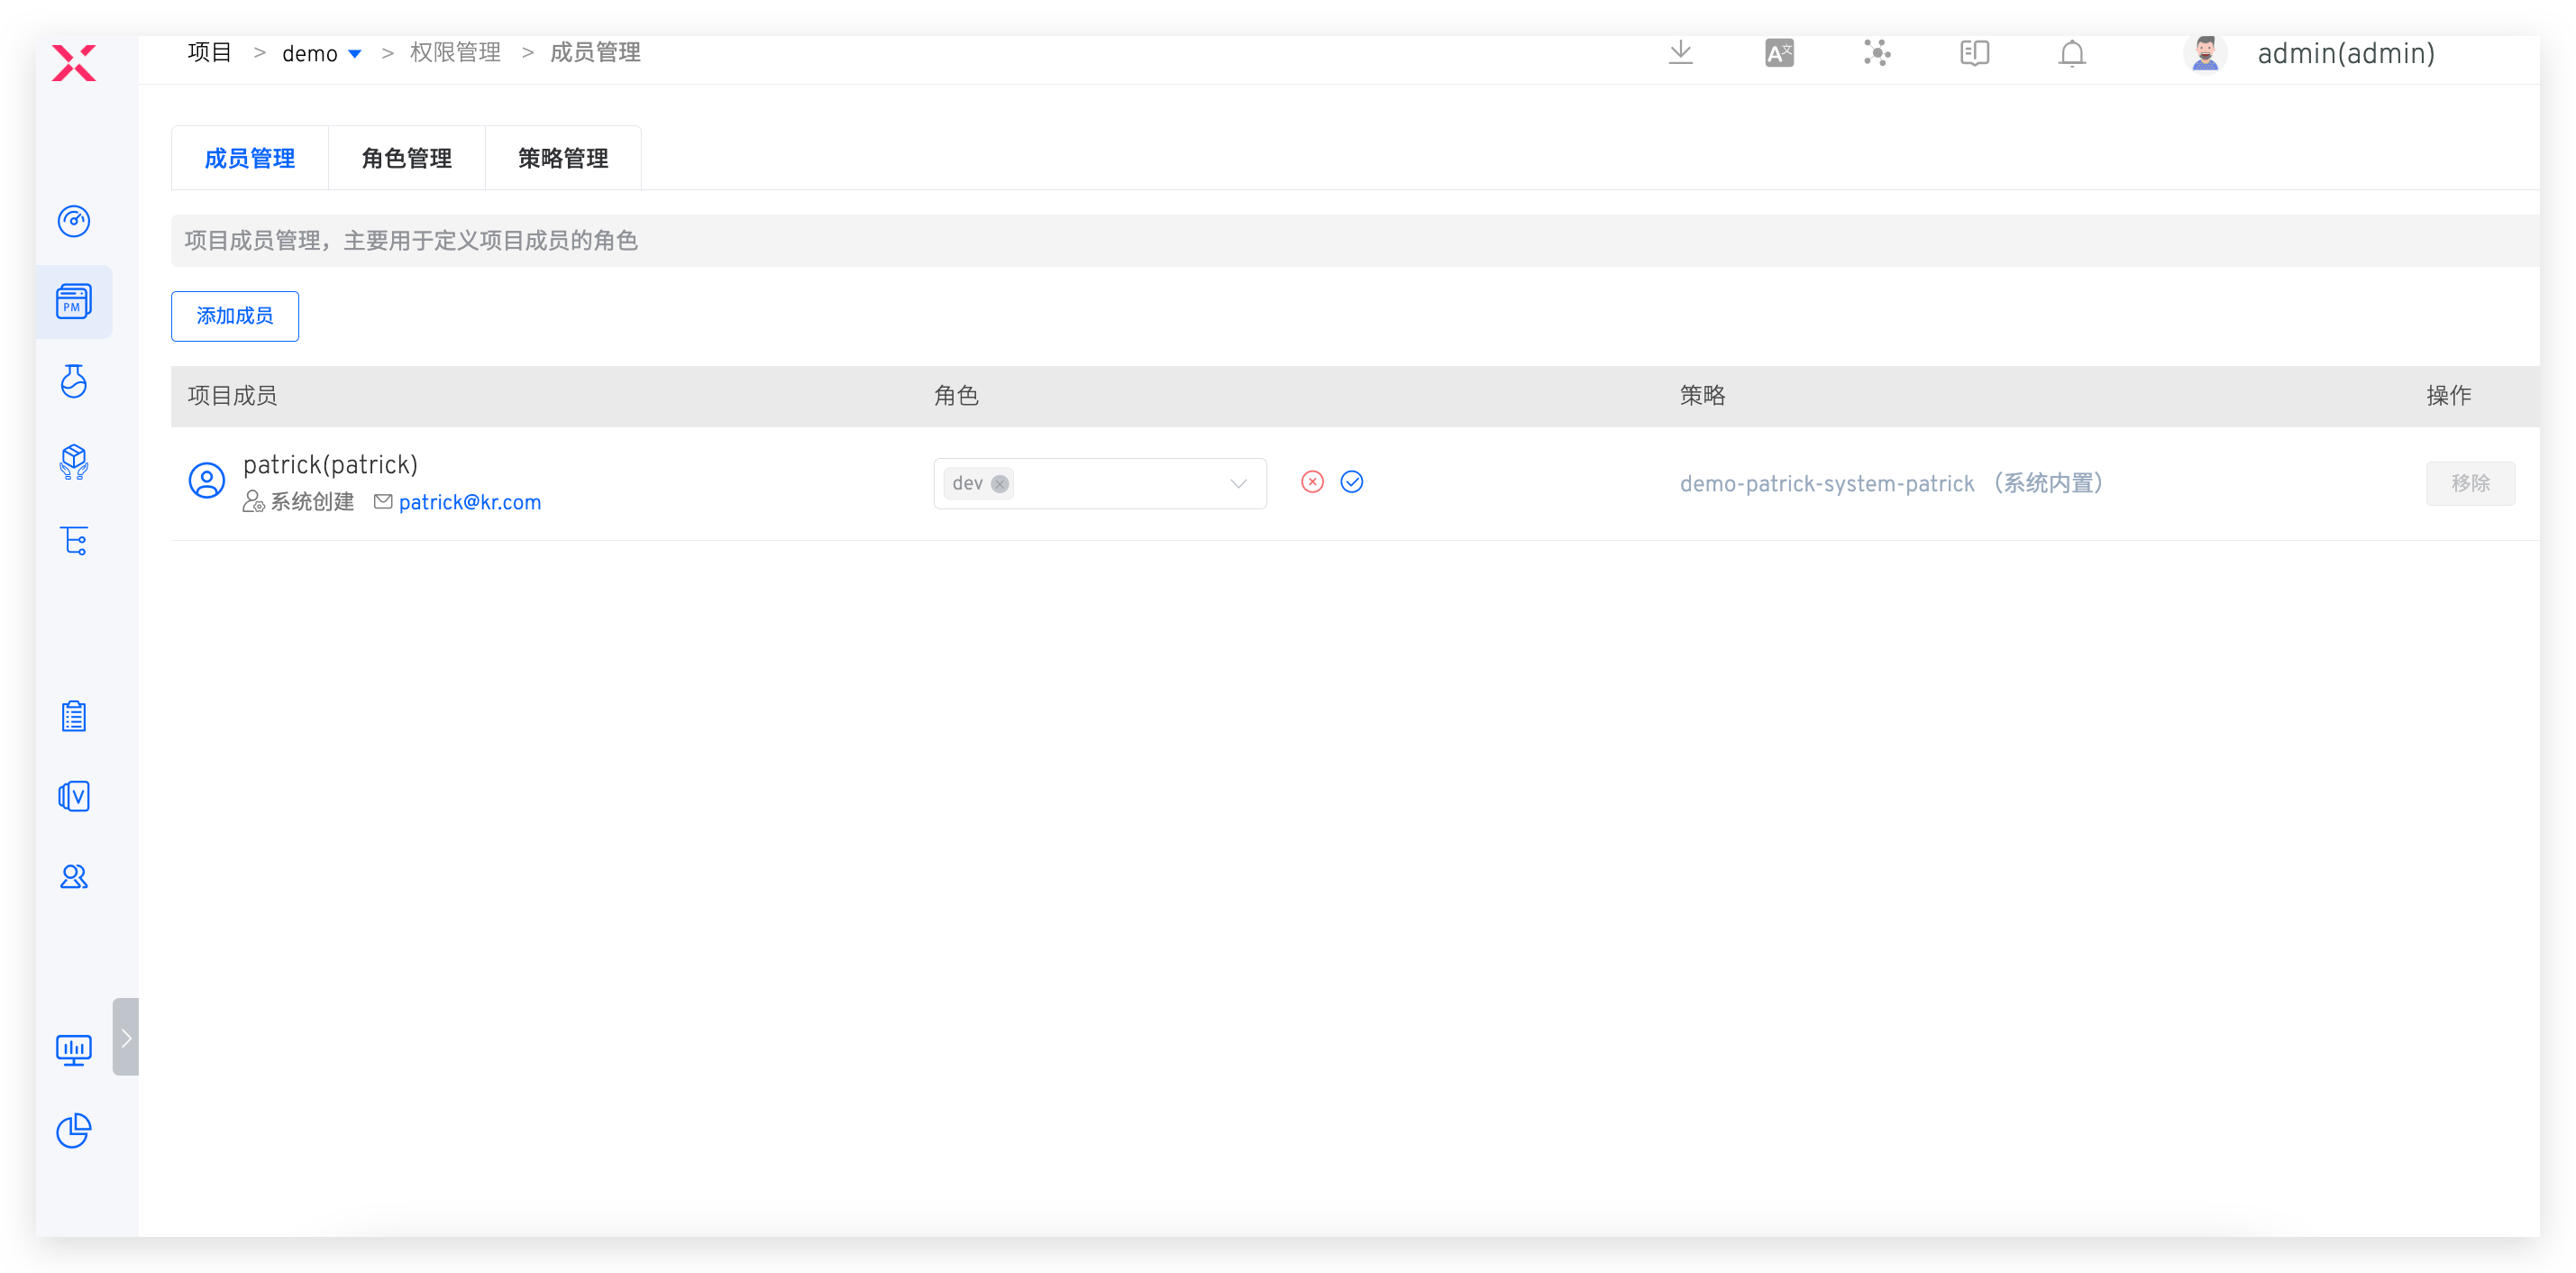The width and height of the screenshot is (2576, 1273).
Task: Click the language translate icon in header
Action: pyautogui.click(x=1779, y=53)
